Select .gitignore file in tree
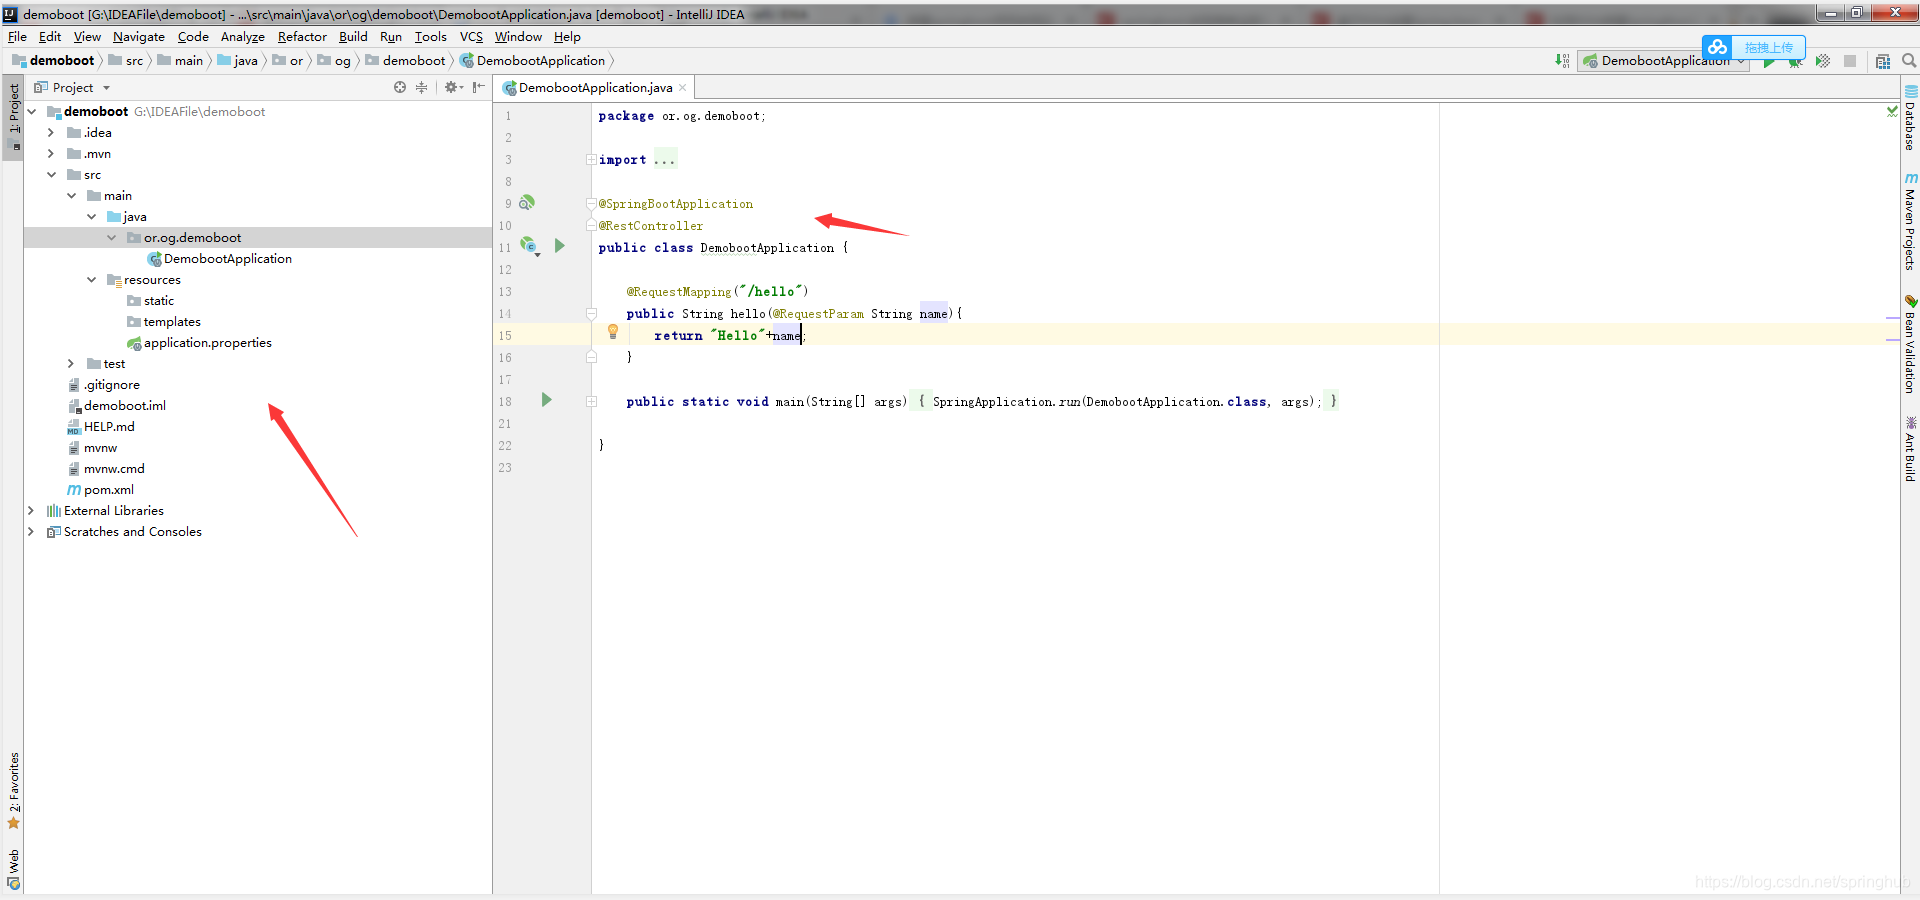 tap(103, 385)
